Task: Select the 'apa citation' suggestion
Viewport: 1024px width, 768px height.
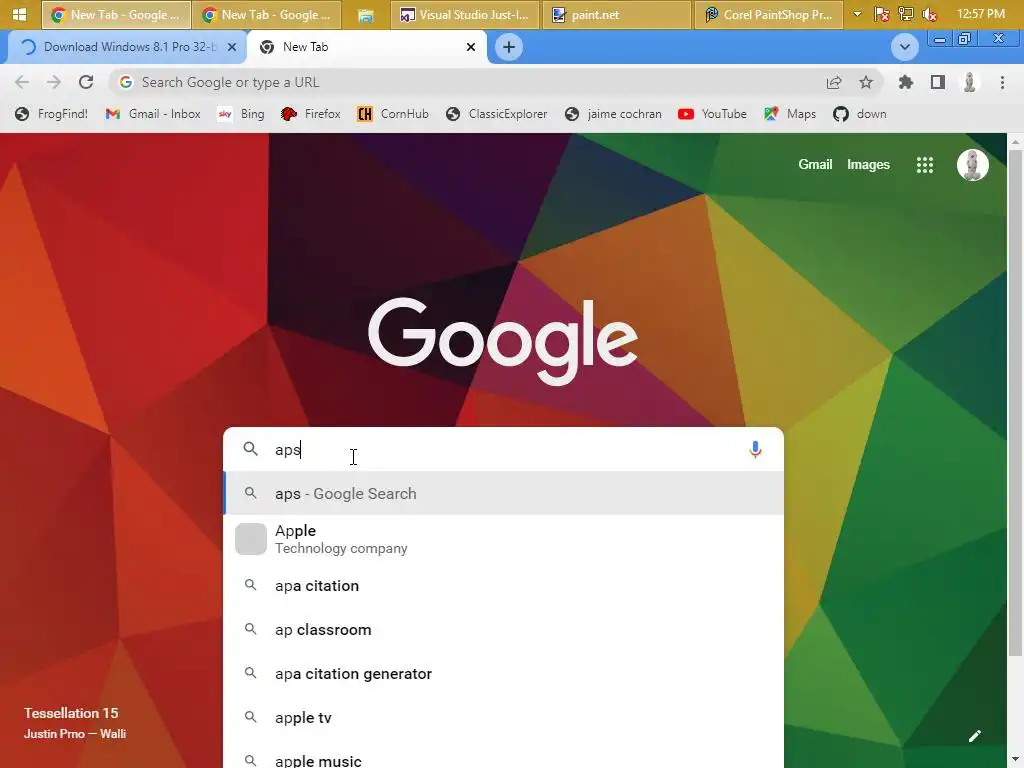Action: pyautogui.click(x=503, y=586)
